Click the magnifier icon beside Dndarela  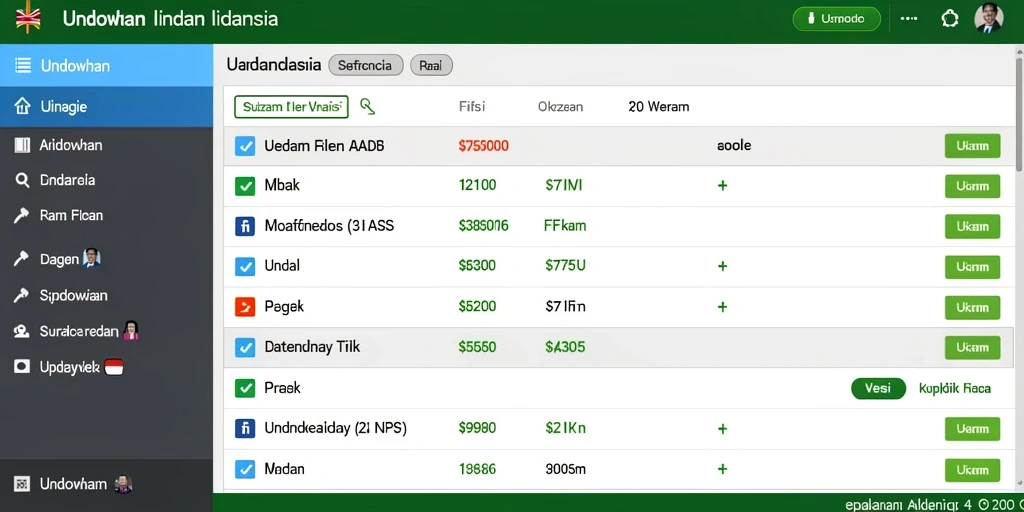[x=22, y=180]
